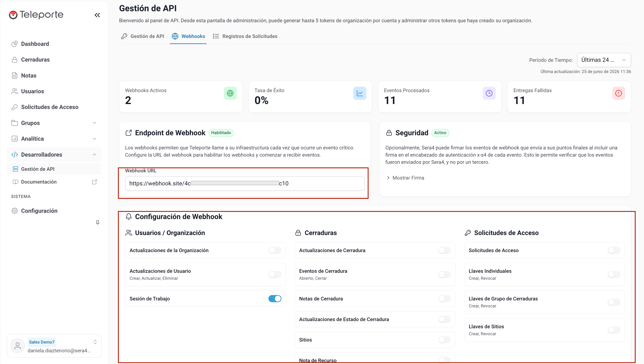Screen dimensions: 644x364
Task: Switch to Registros de Solicitudes tab
Action: click(x=245, y=36)
